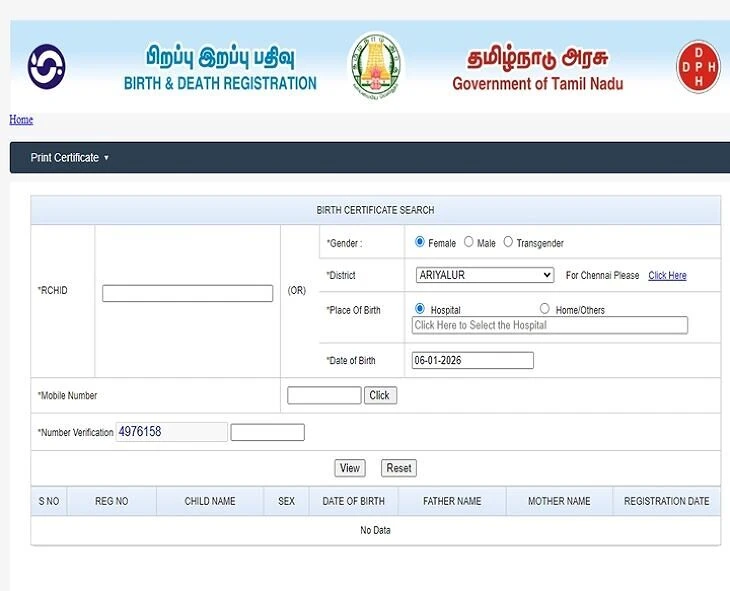730x591 pixels.
Task: Click the Date of Birth field
Action: click(x=472, y=360)
